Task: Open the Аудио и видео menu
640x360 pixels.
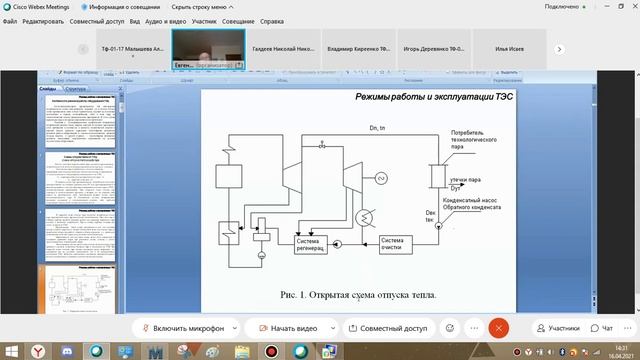Action: coord(166,21)
